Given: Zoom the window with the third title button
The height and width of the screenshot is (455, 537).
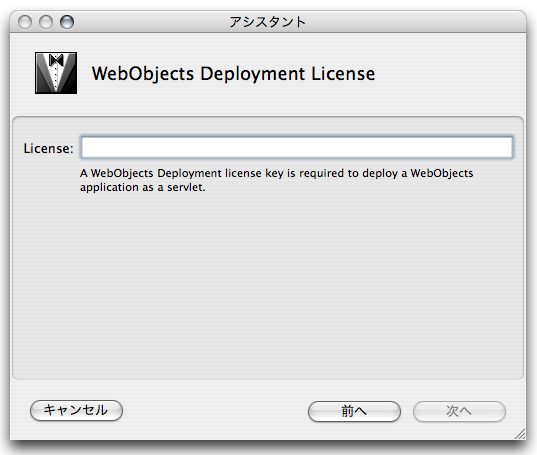Looking at the screenshot, I should point(67,22).
